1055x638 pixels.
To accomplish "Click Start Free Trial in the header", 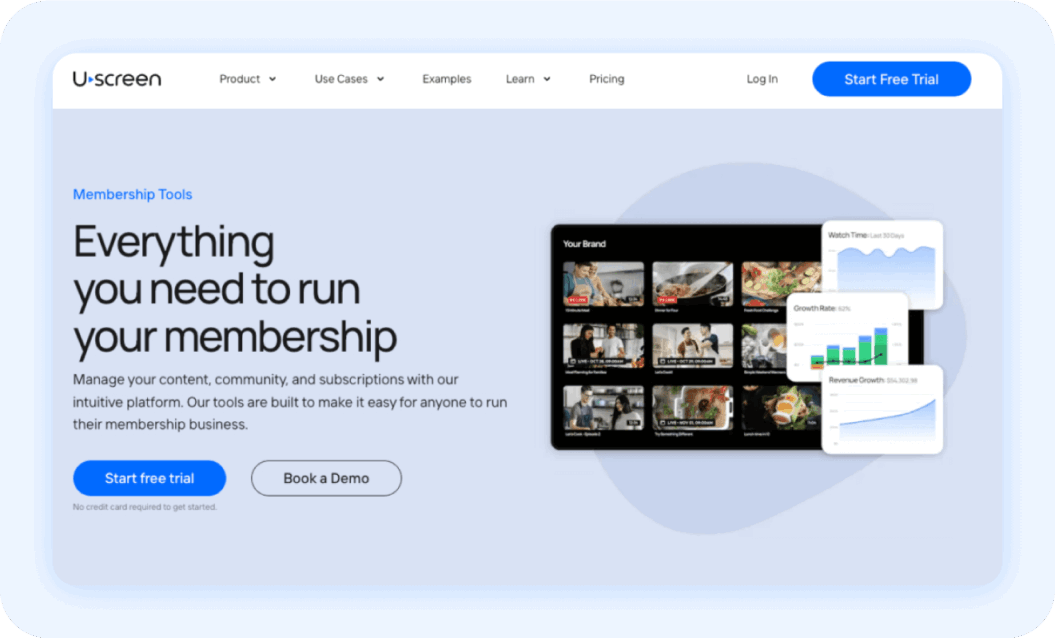I will tap(890, 79).
